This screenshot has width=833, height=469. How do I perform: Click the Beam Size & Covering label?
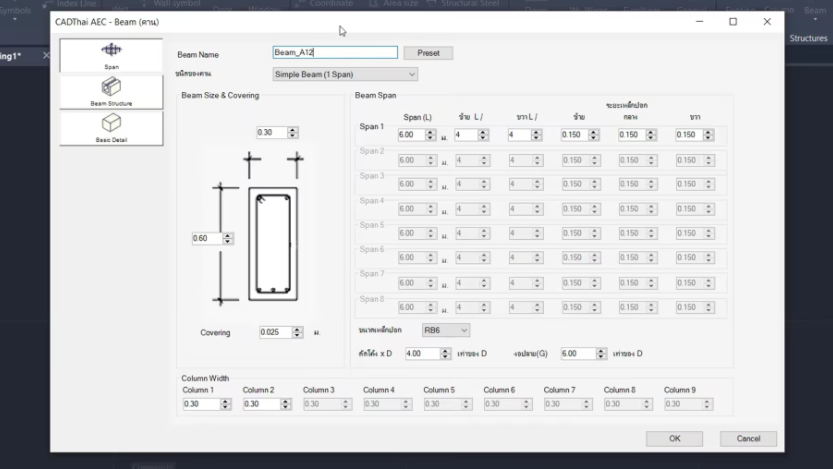220,95
